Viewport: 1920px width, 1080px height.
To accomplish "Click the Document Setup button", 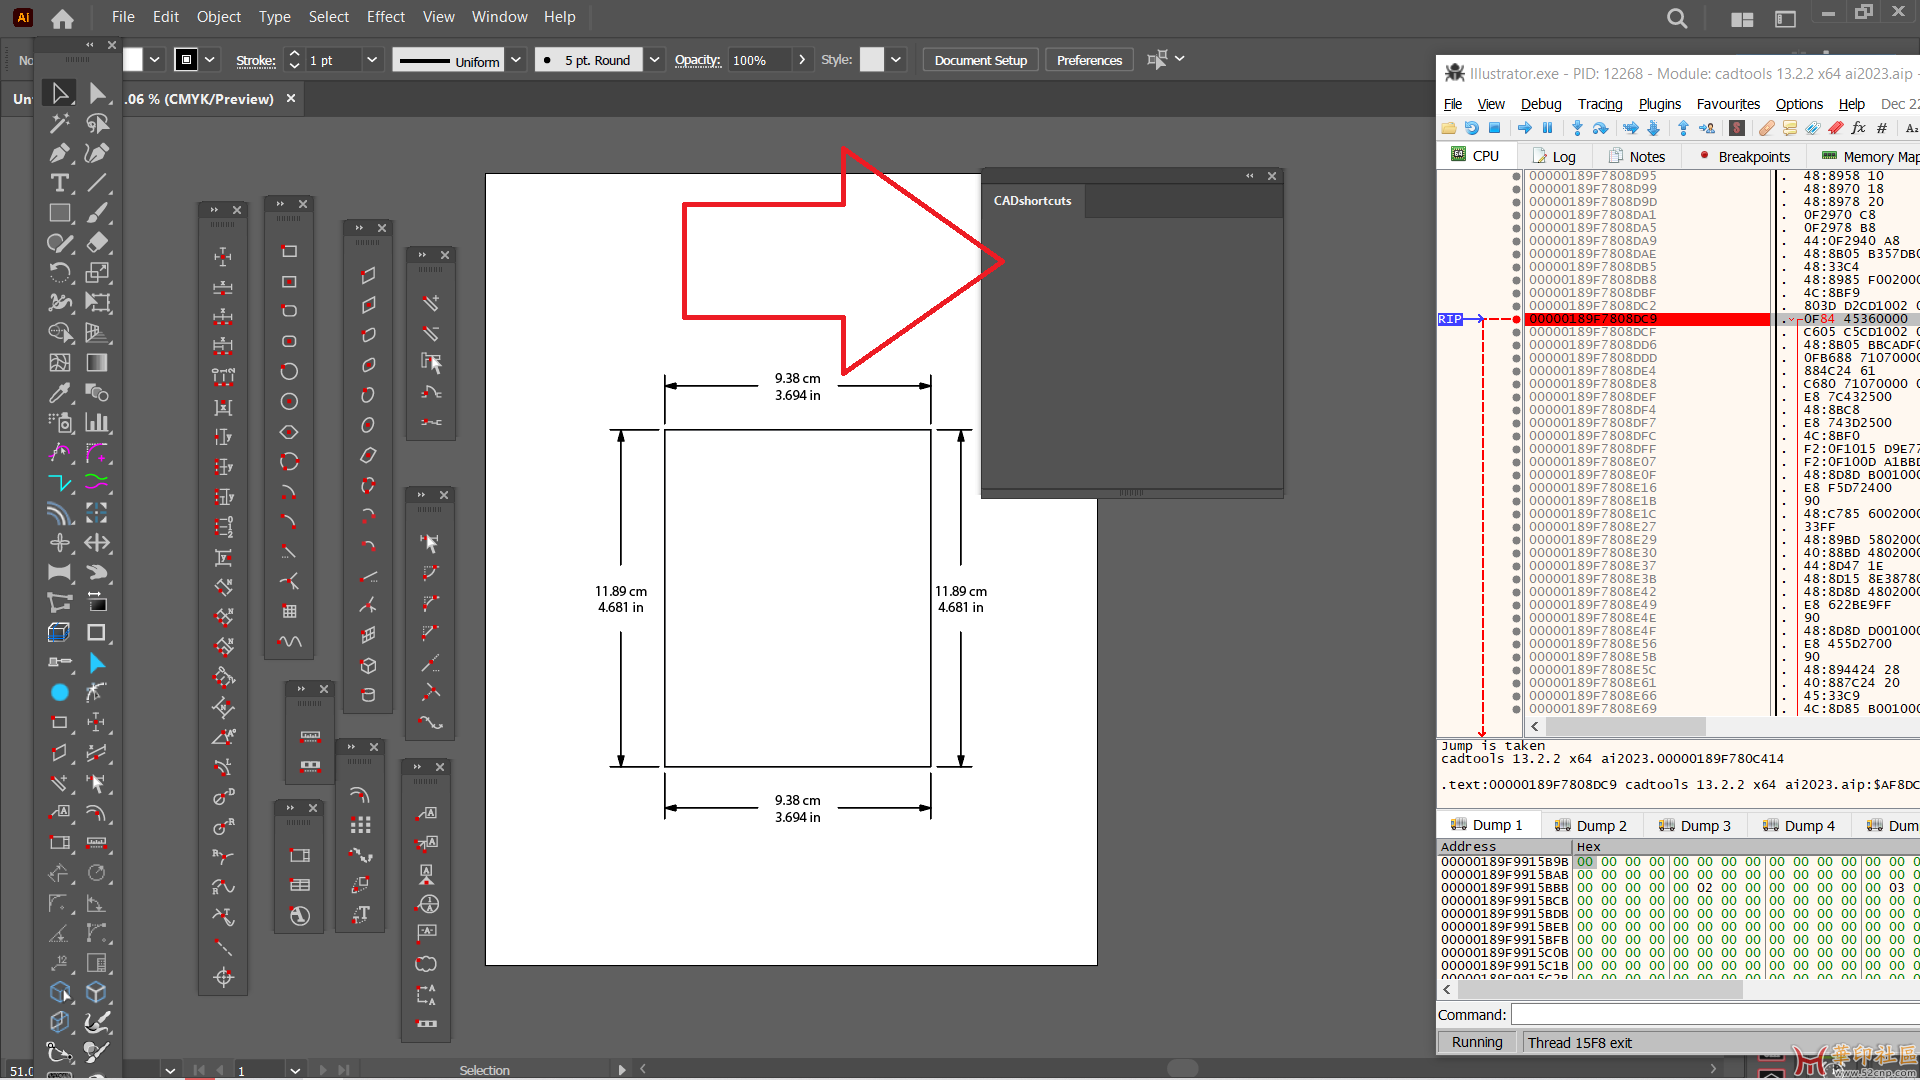I will coord(980,59).
